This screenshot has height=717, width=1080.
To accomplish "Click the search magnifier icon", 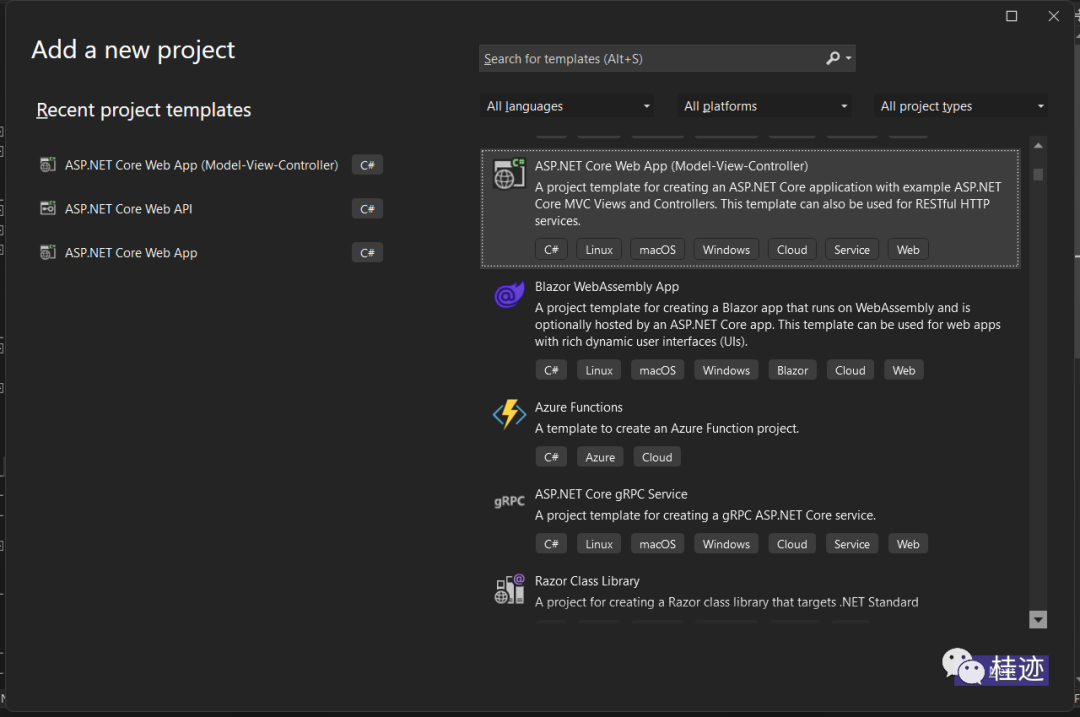I will (x=833, y=59).
